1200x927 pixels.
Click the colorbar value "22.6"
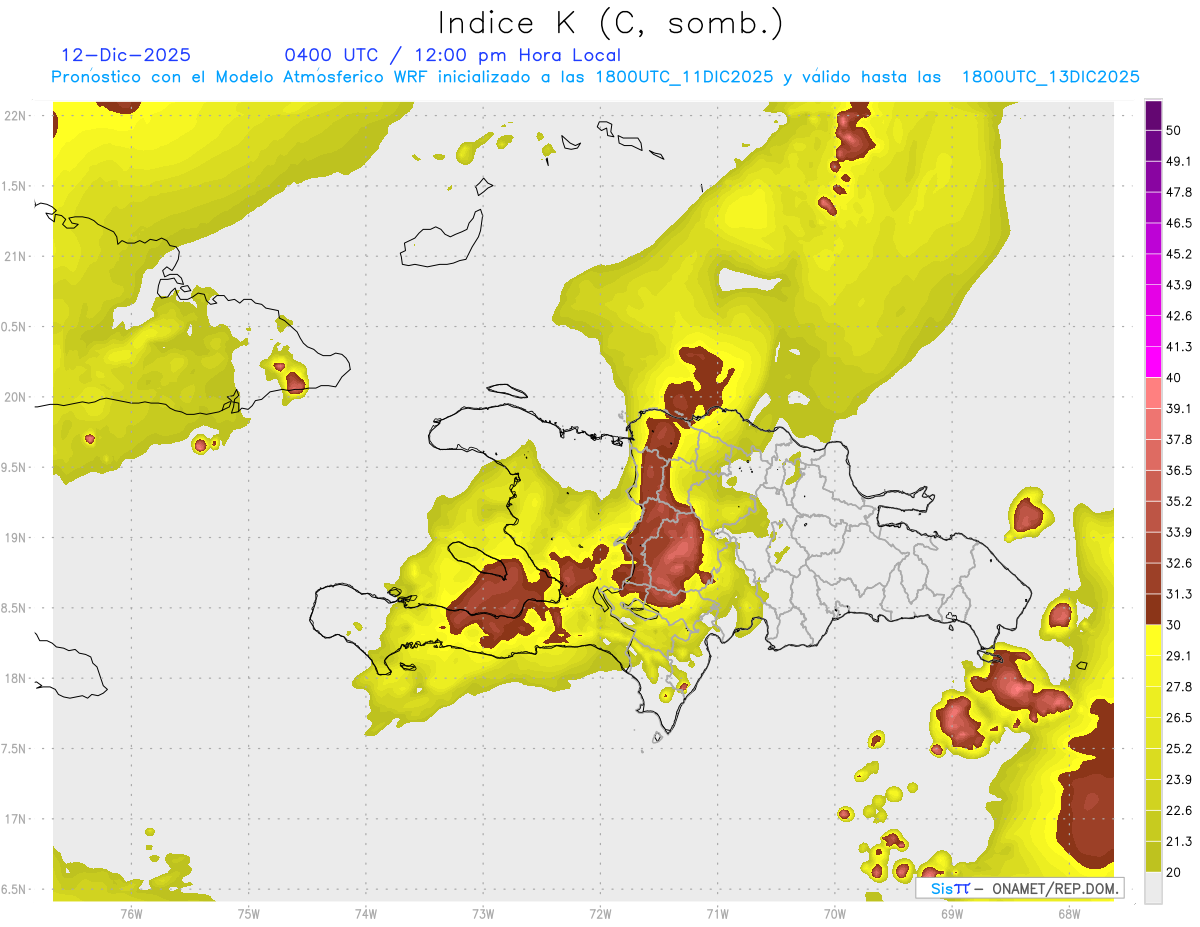tap(1179, 811)
